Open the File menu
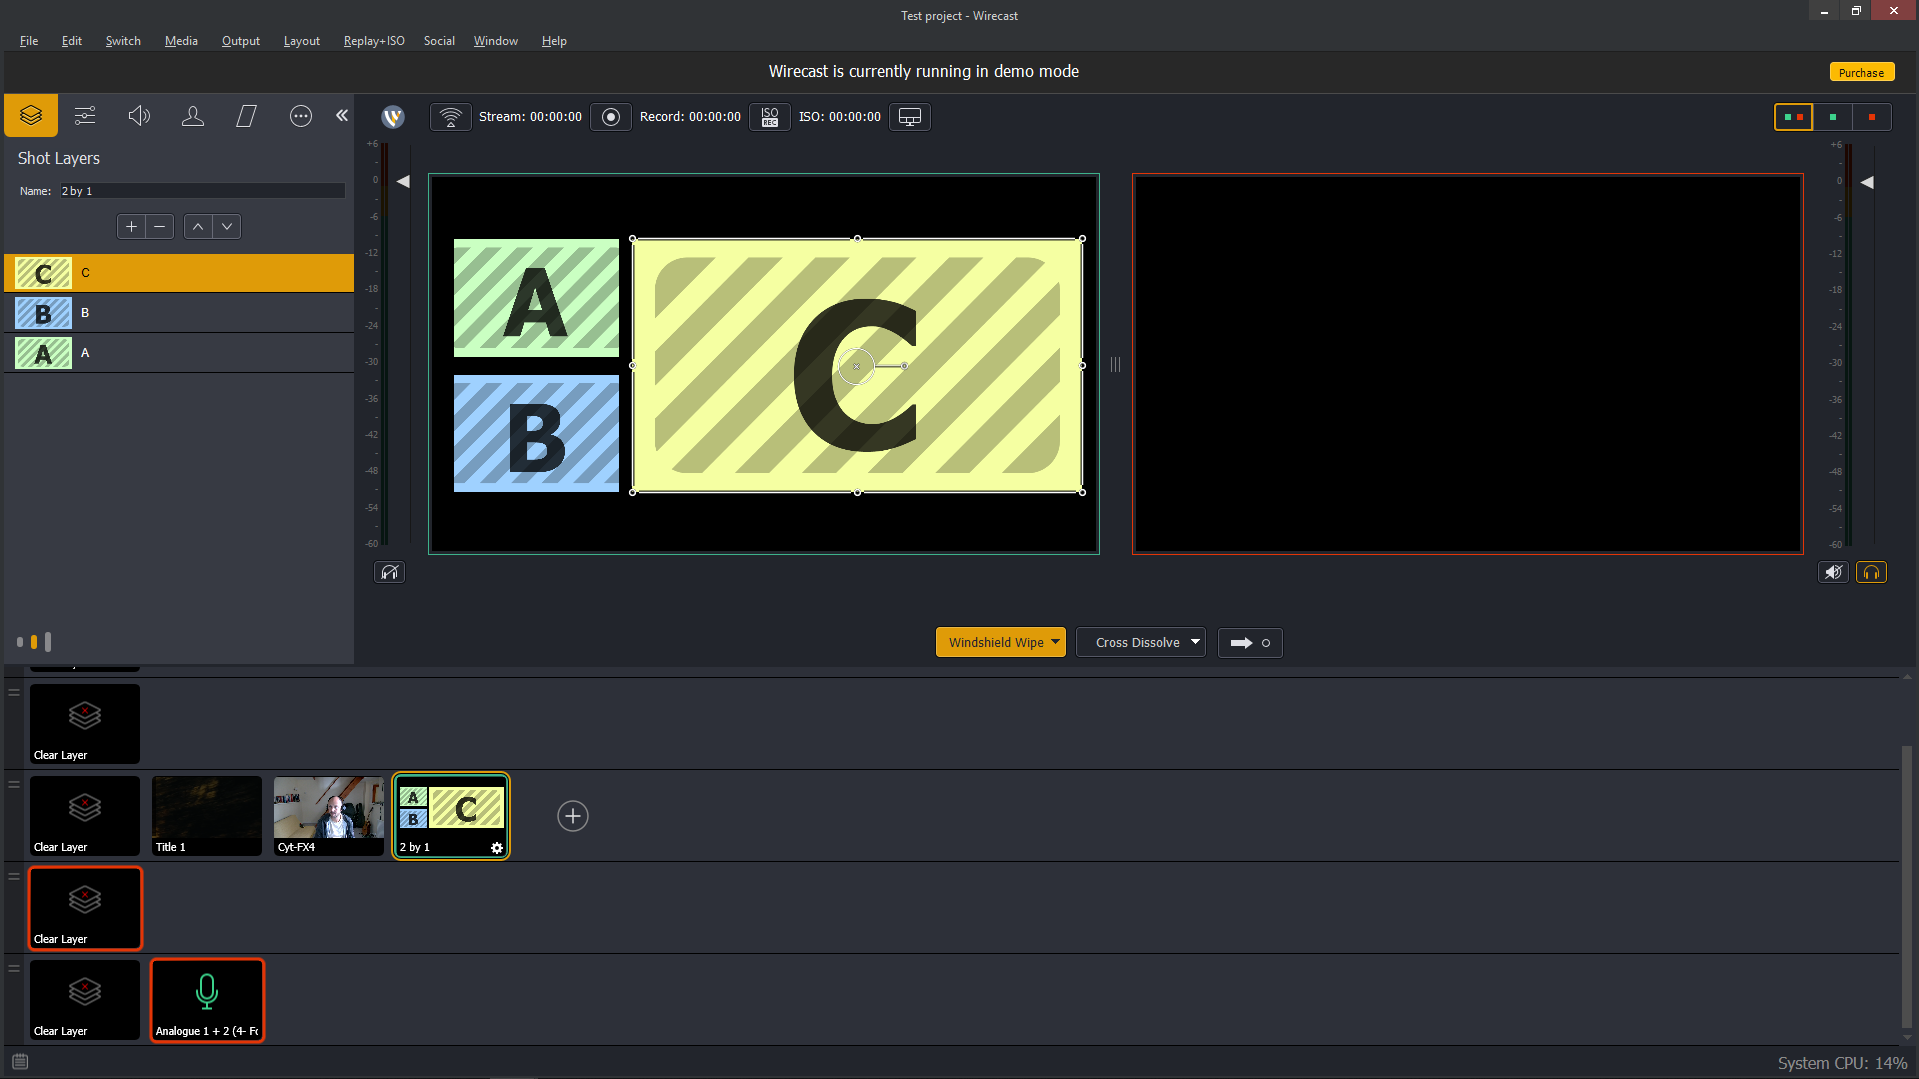 coord(29,41)
